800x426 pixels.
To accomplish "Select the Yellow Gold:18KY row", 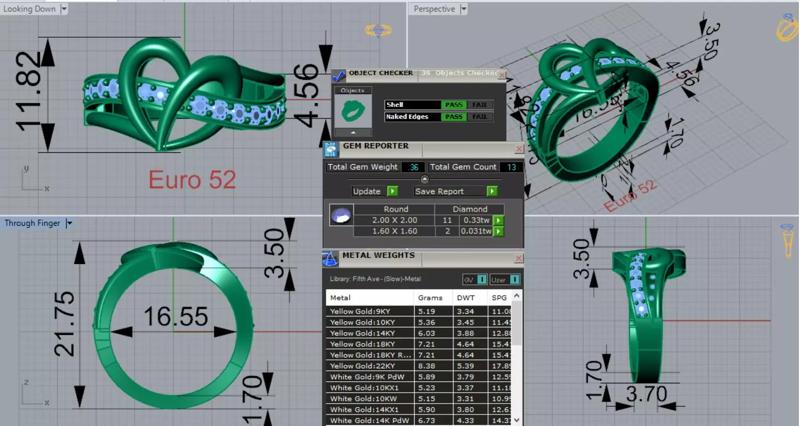I will (x=419, y=344).
